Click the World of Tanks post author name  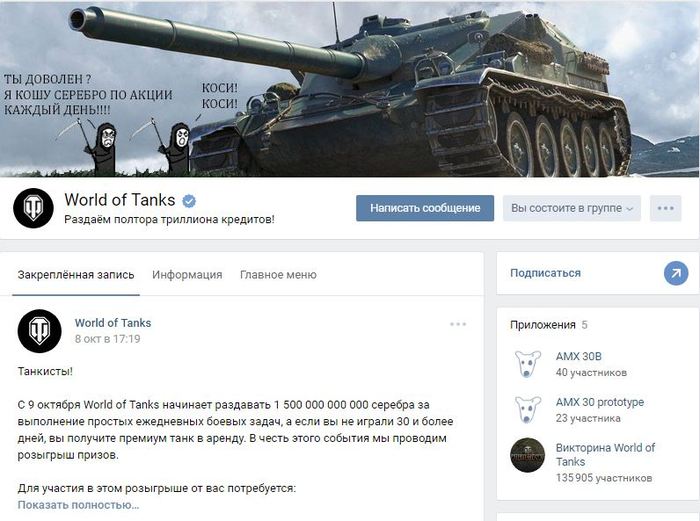pyautogui.click(x=113, y=323)
